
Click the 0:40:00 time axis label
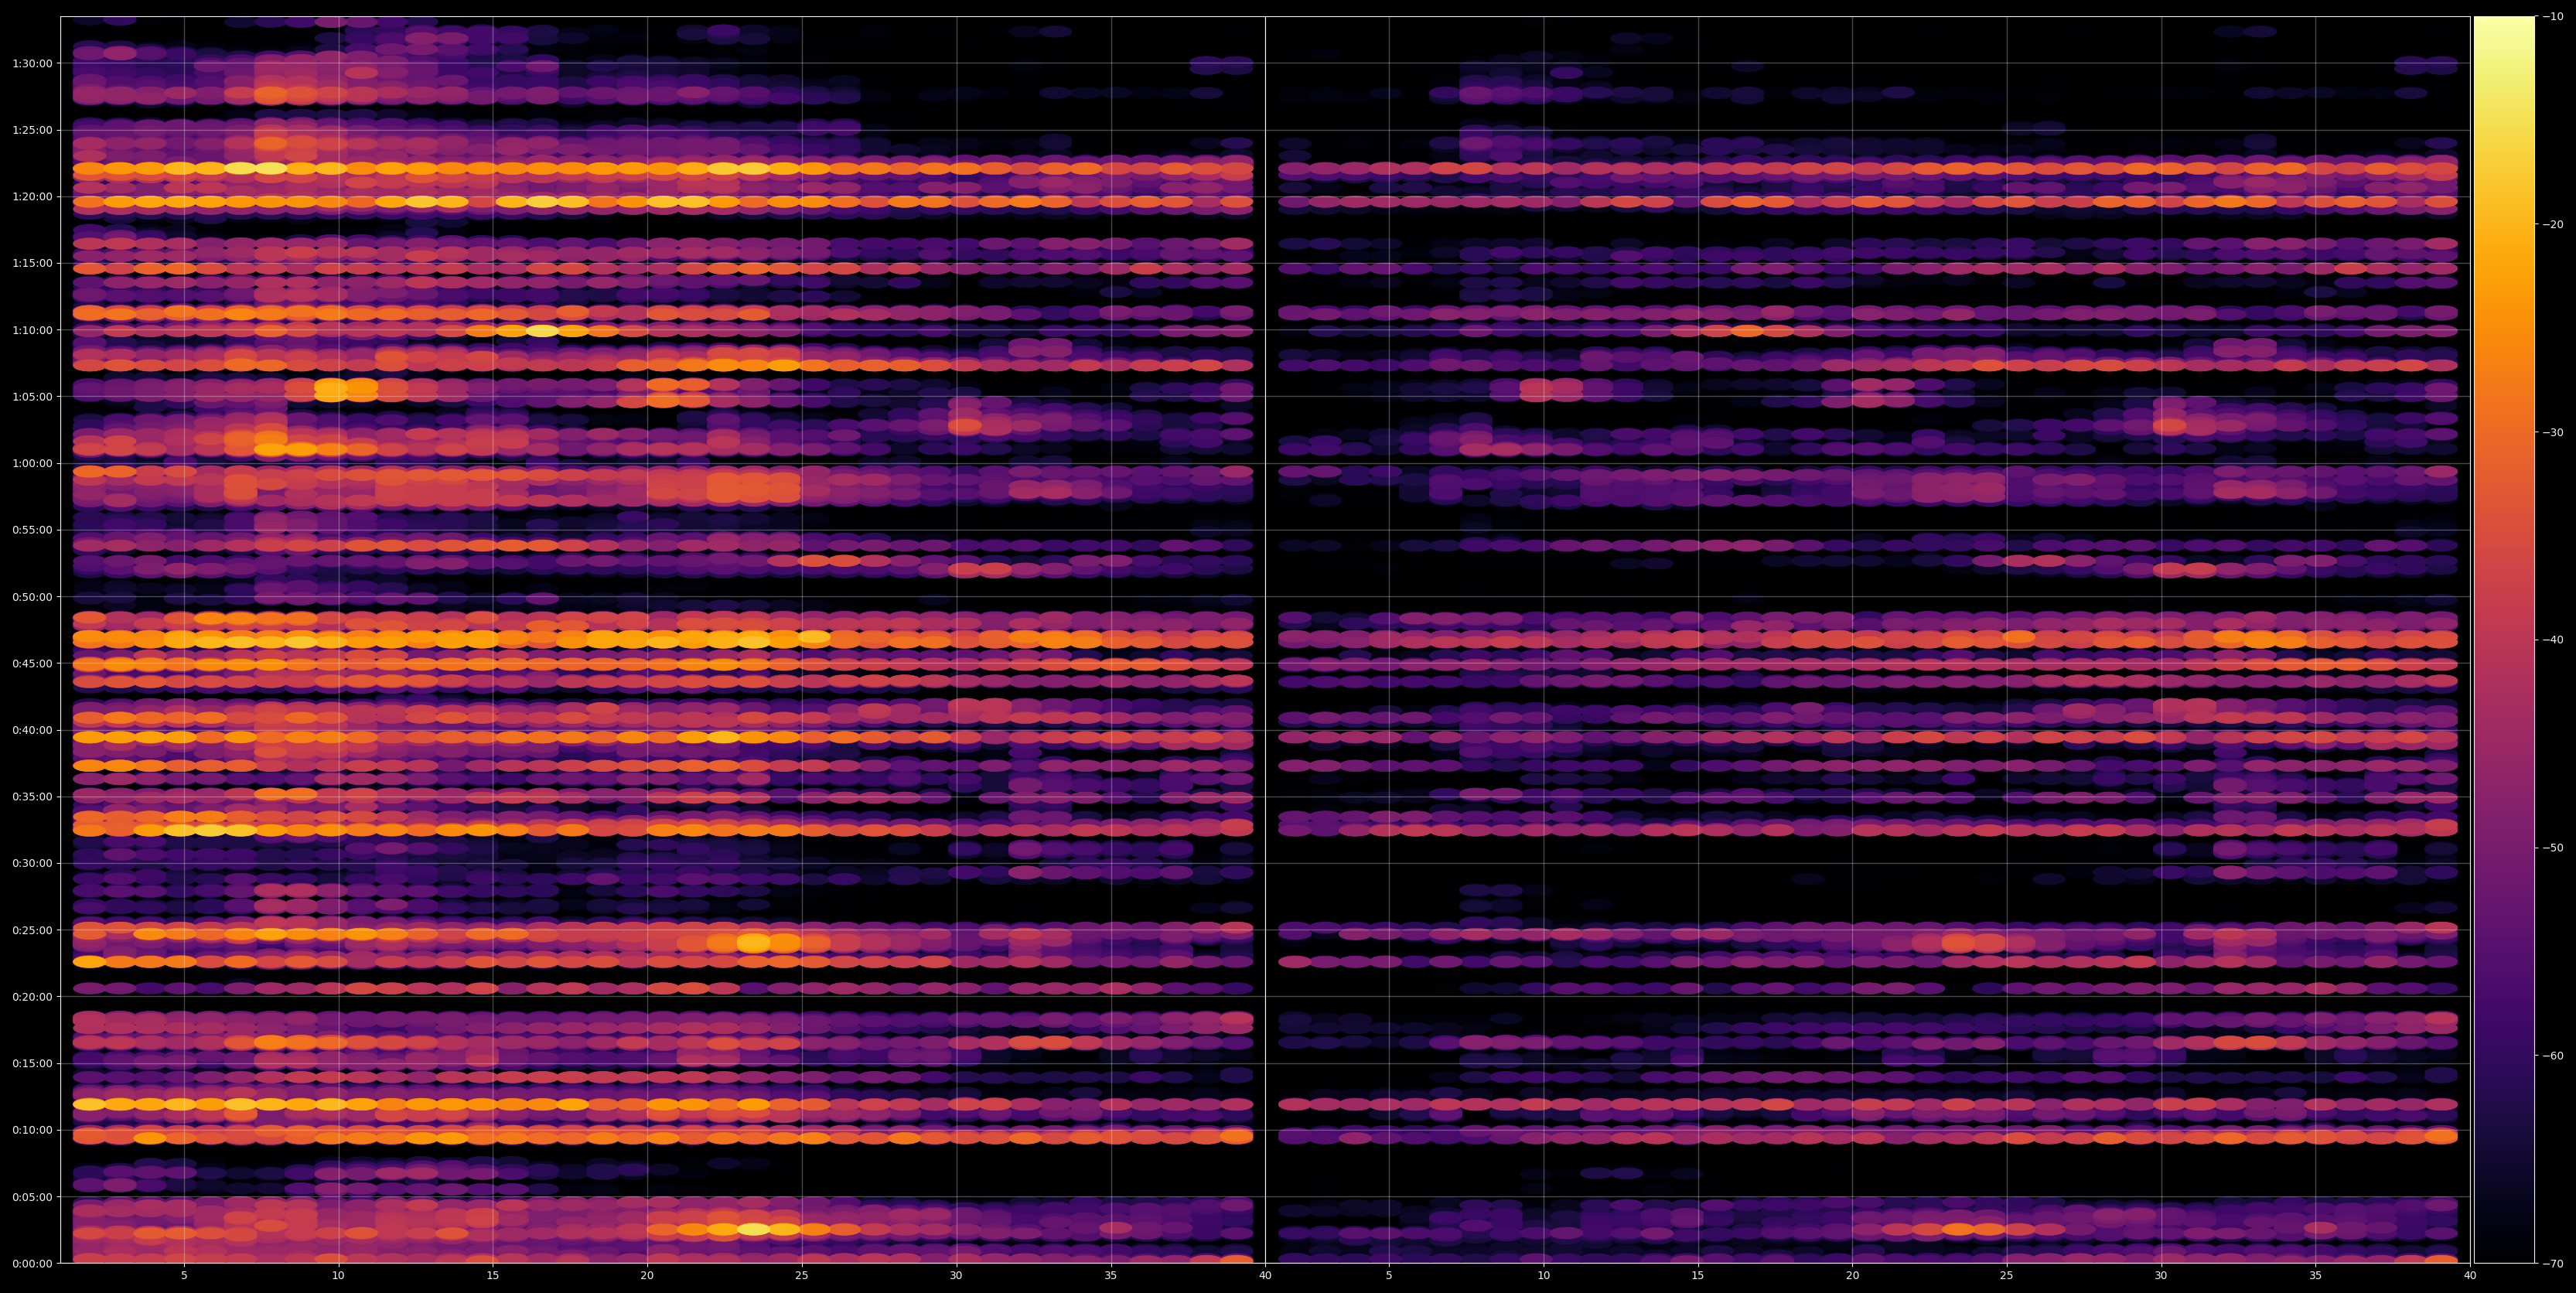(32, 730)
